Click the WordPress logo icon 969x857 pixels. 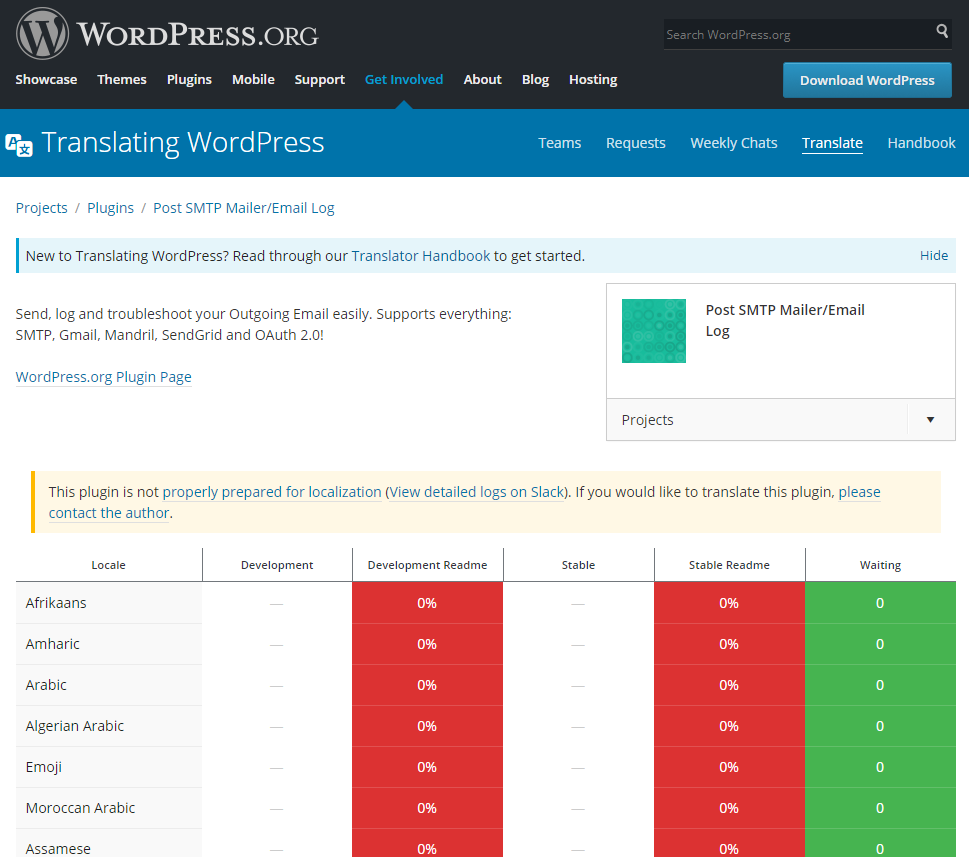42,34
